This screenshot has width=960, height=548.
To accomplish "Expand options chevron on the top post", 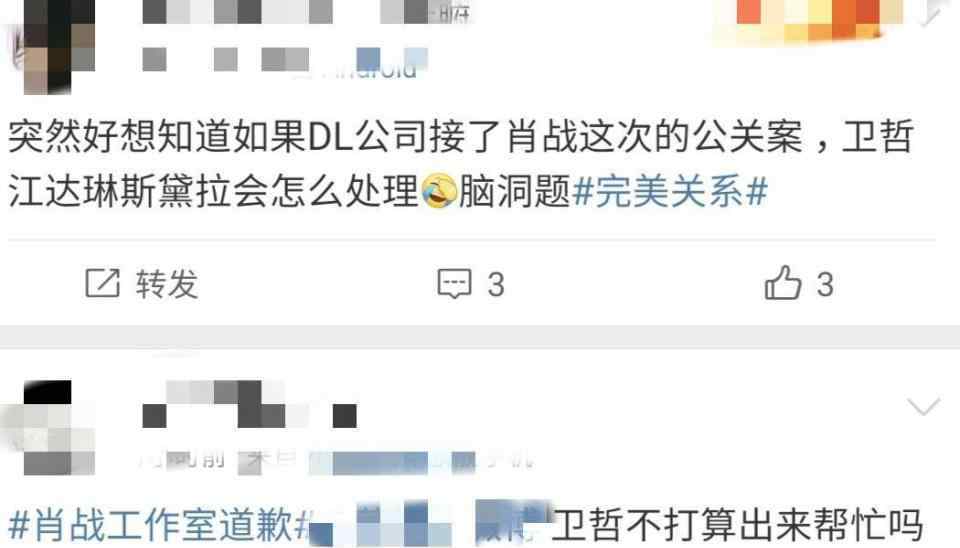I will click(931, 15).
